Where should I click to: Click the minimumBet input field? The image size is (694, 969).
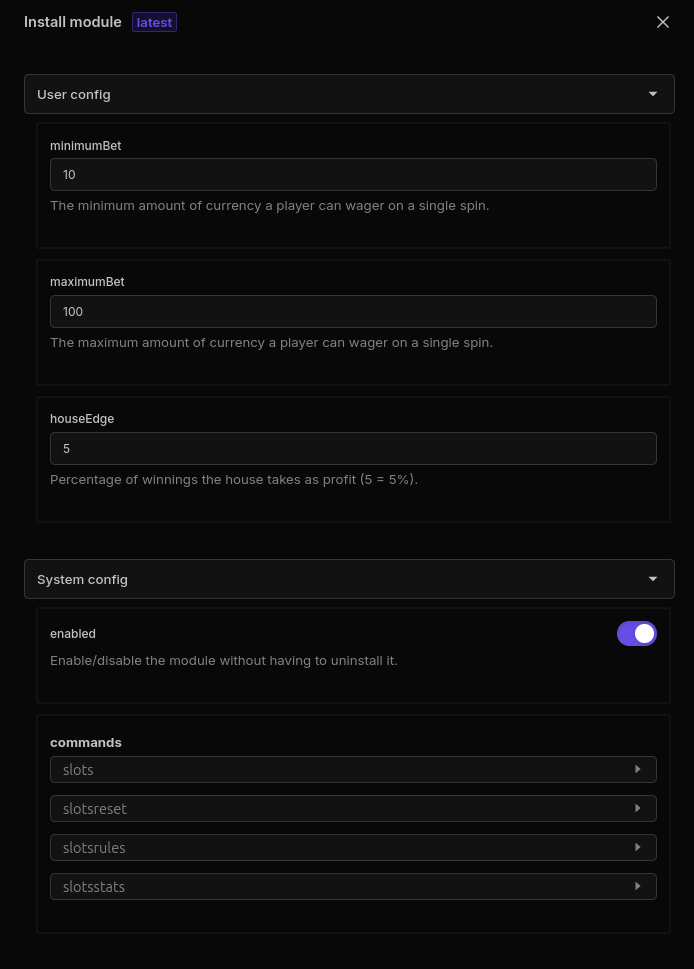(x=353, y=174)
